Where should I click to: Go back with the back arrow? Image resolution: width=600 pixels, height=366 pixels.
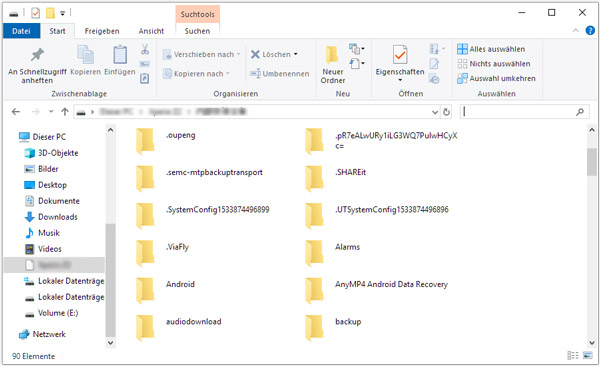tap(16, 112)
